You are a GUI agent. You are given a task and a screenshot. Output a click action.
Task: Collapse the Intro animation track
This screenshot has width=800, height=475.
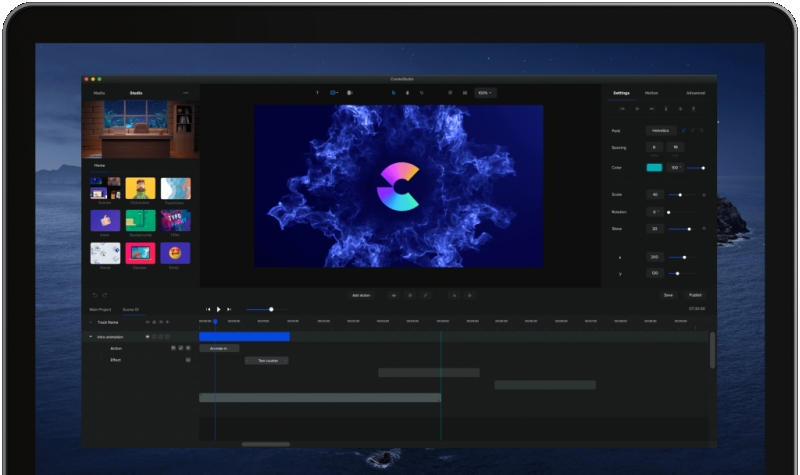click(x=91, y=337)
